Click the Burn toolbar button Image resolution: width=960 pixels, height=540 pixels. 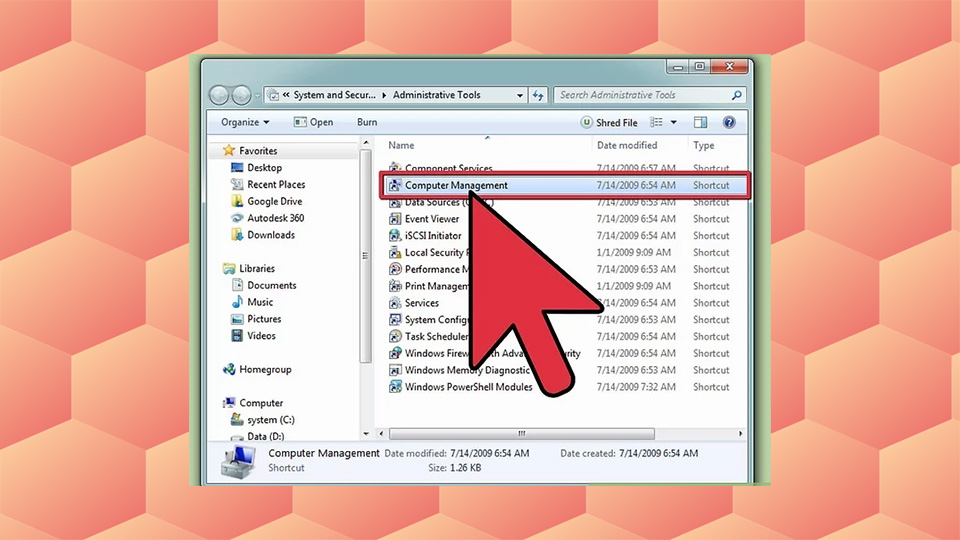coord(367,122)
